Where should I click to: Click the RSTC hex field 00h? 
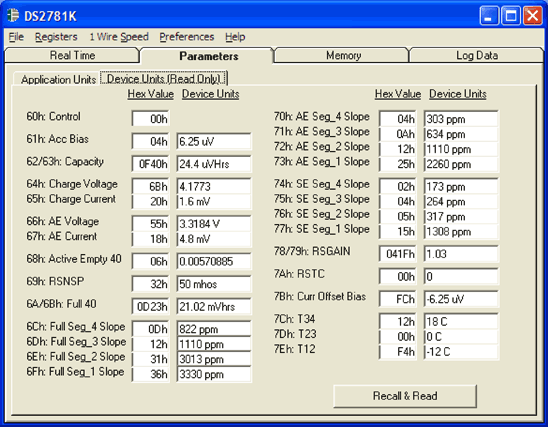[x=398, y=276]
